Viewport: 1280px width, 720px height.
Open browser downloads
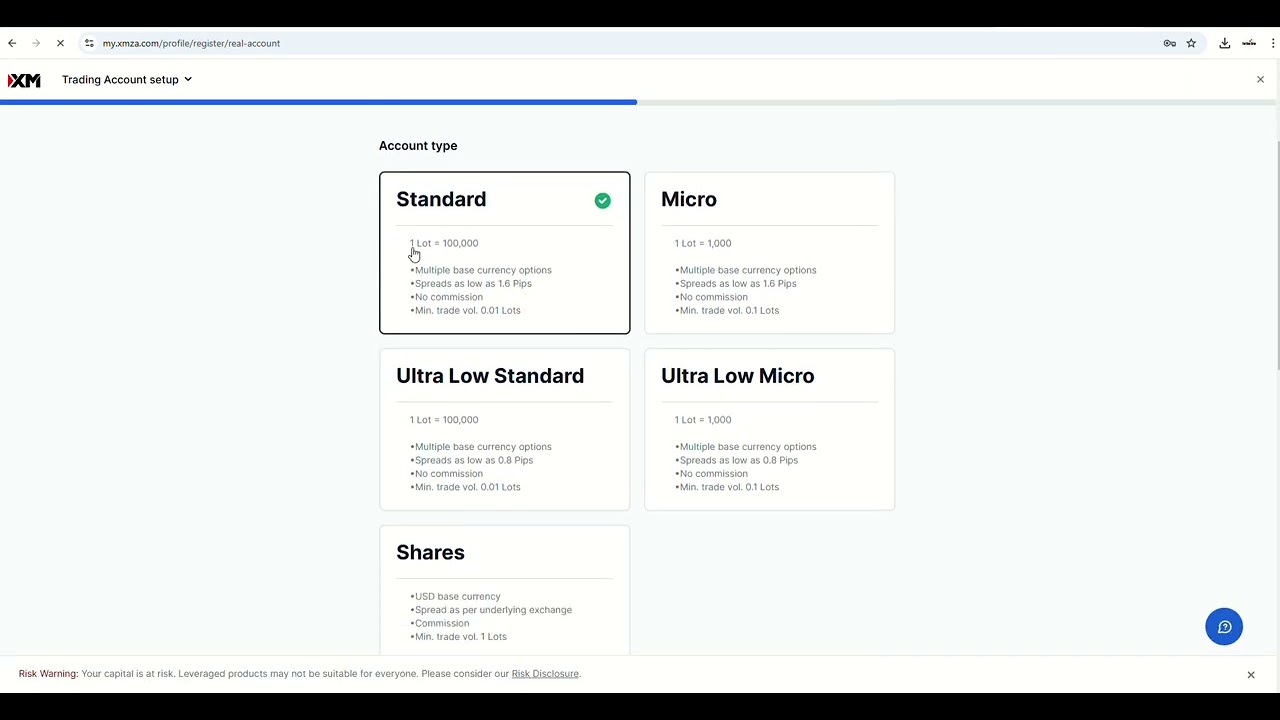[x=1224, y=43]
